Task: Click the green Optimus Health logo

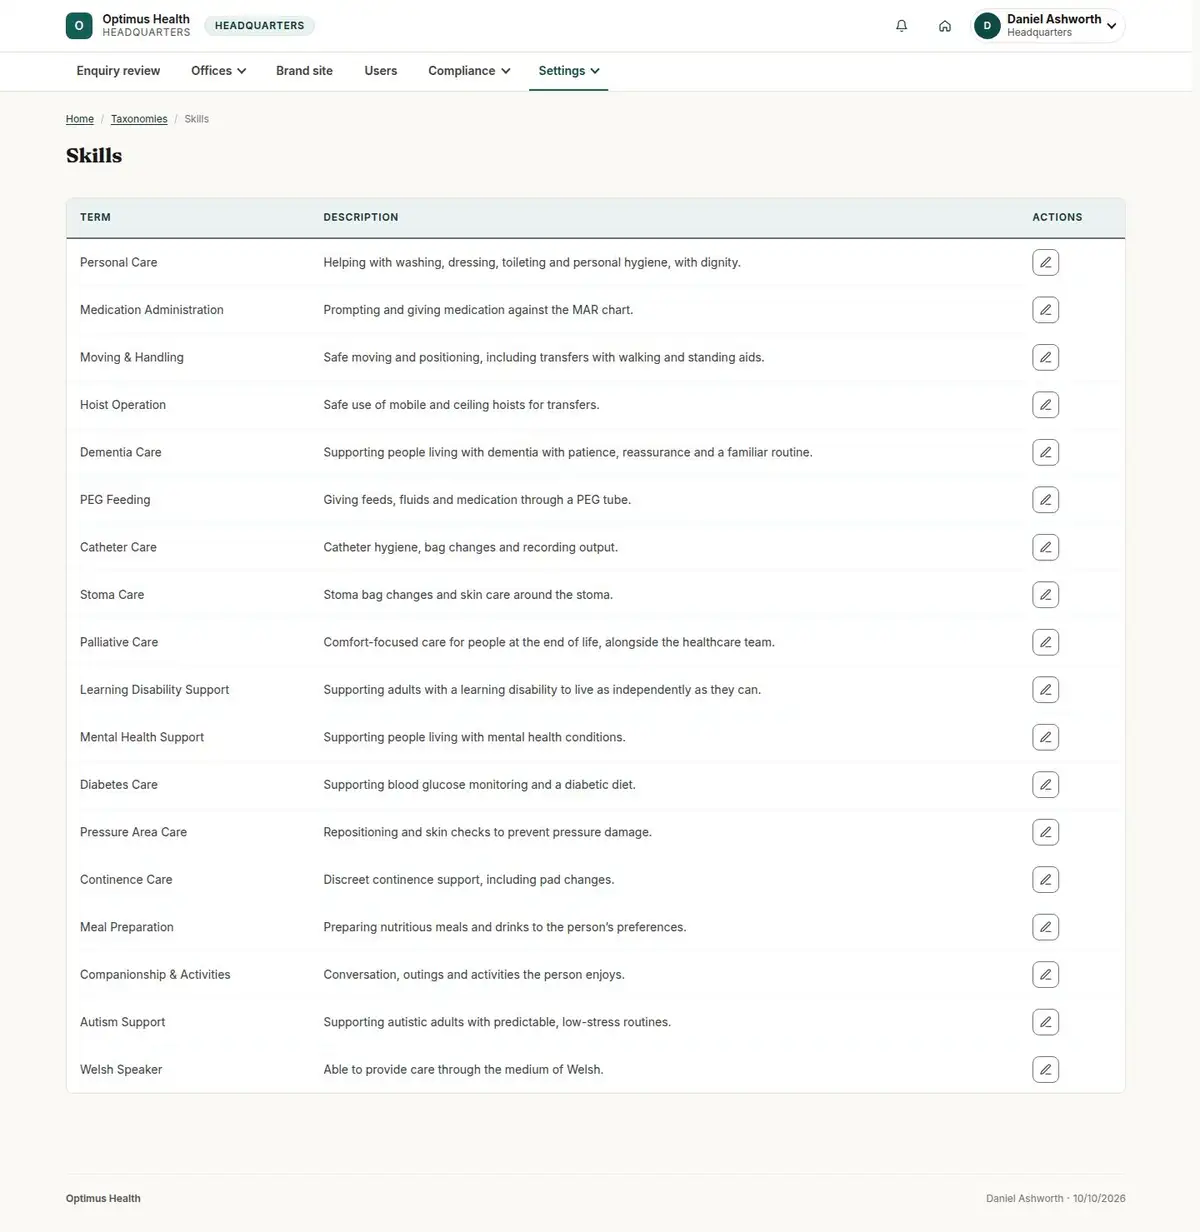Action: click(x=79, y=26)
